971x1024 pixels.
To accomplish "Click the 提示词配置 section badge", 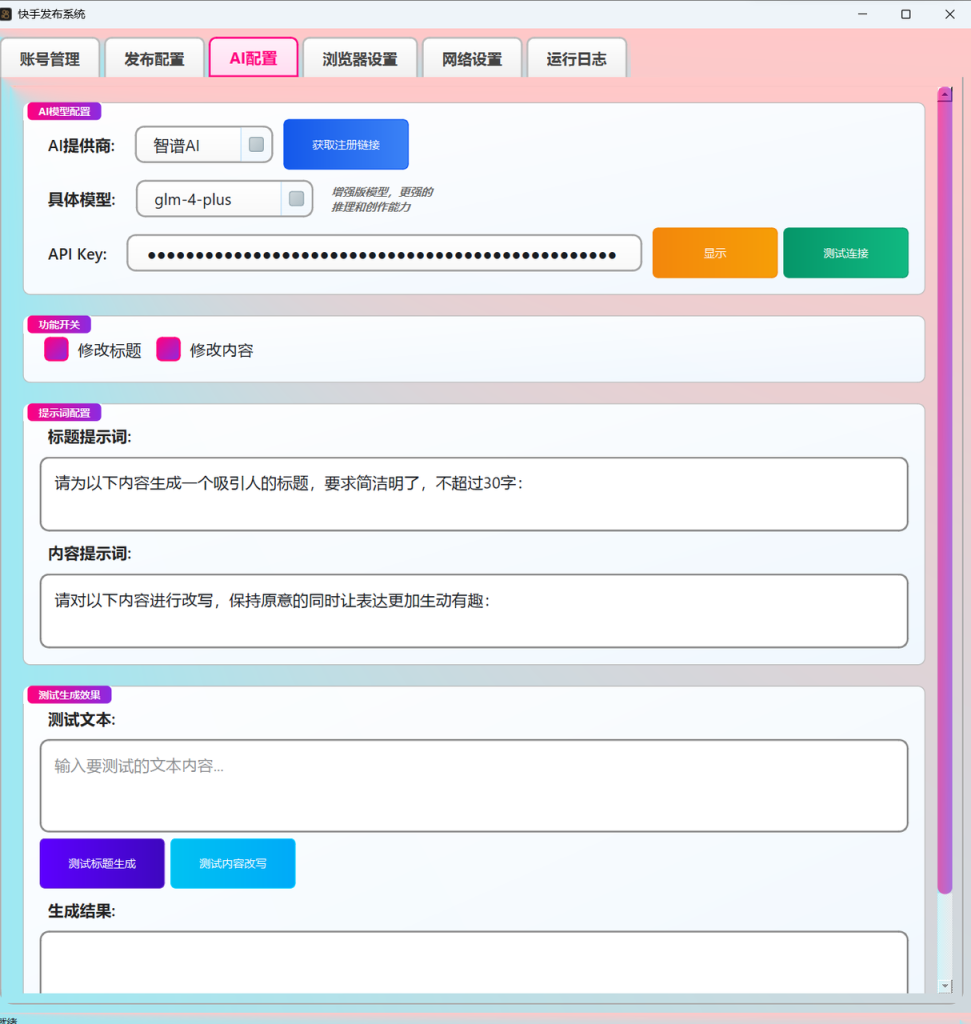I will (64, 413).
